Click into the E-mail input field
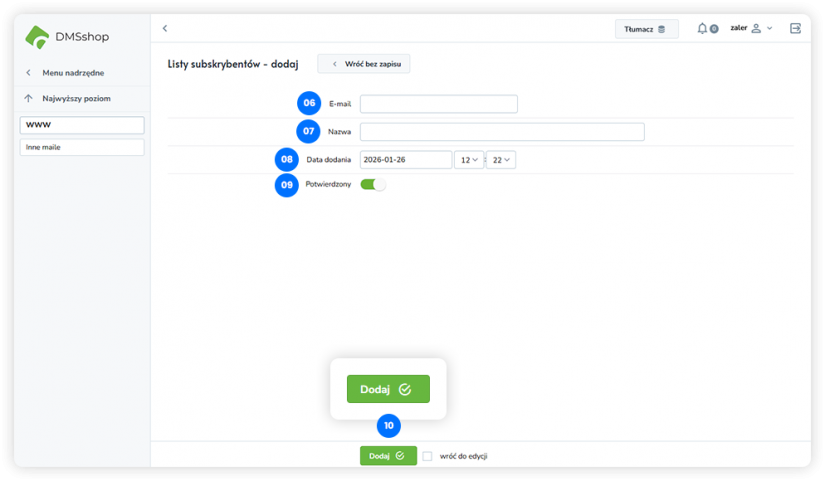The height and width of the screenshot is (481, 825). pyautogui.click(x=438, y=104)
